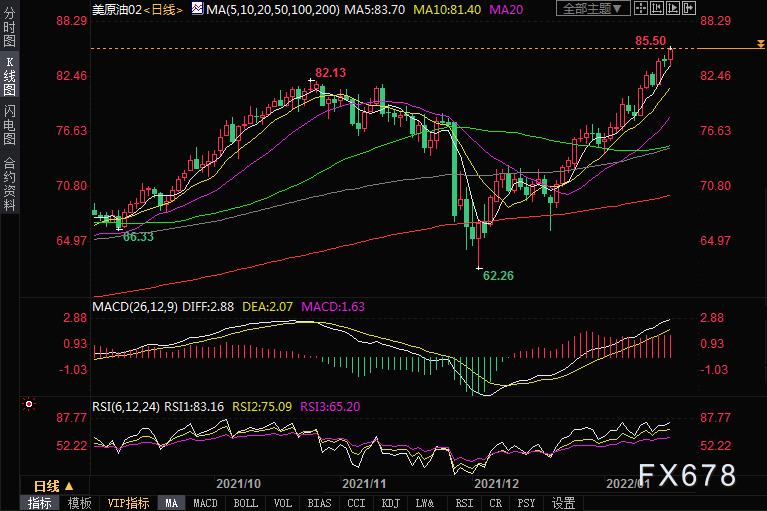Click the 2021/12 date axis label

click(496, 484)
